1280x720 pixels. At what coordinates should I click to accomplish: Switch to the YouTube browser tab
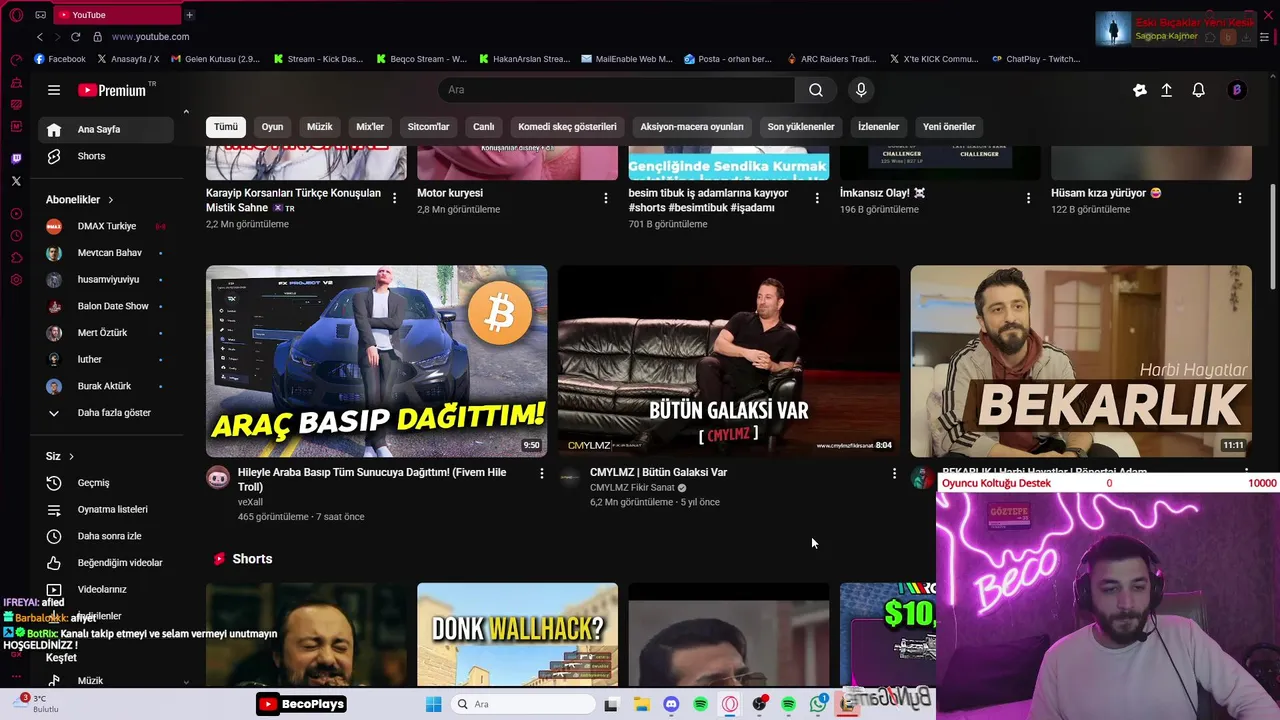(x=115, y=15)
